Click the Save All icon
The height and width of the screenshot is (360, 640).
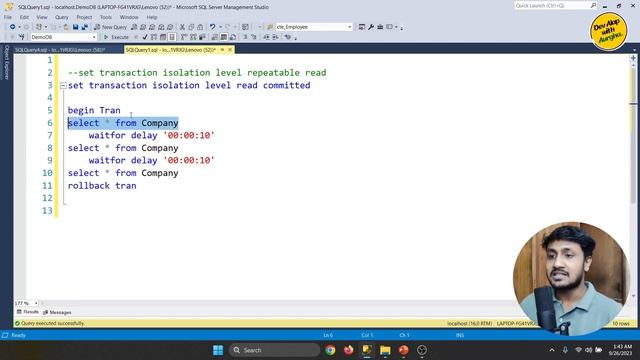click(x=84, y=27)
